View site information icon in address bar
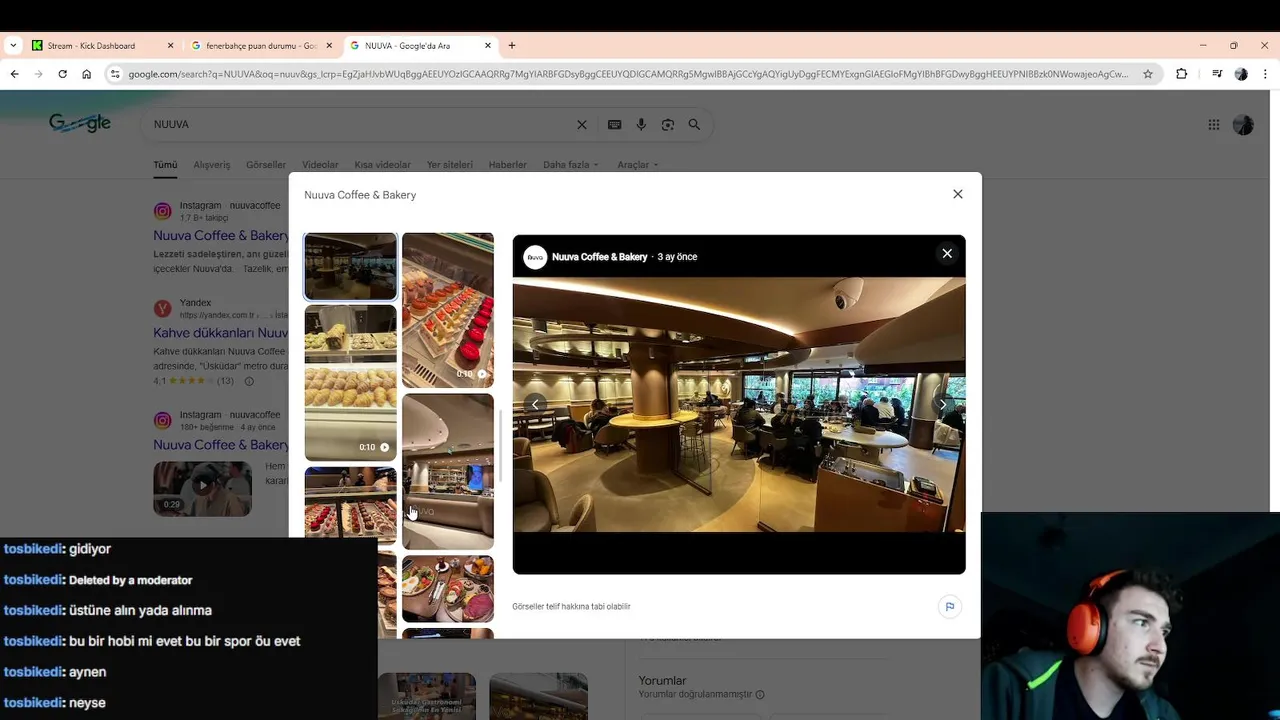 [x=115, y=74]
